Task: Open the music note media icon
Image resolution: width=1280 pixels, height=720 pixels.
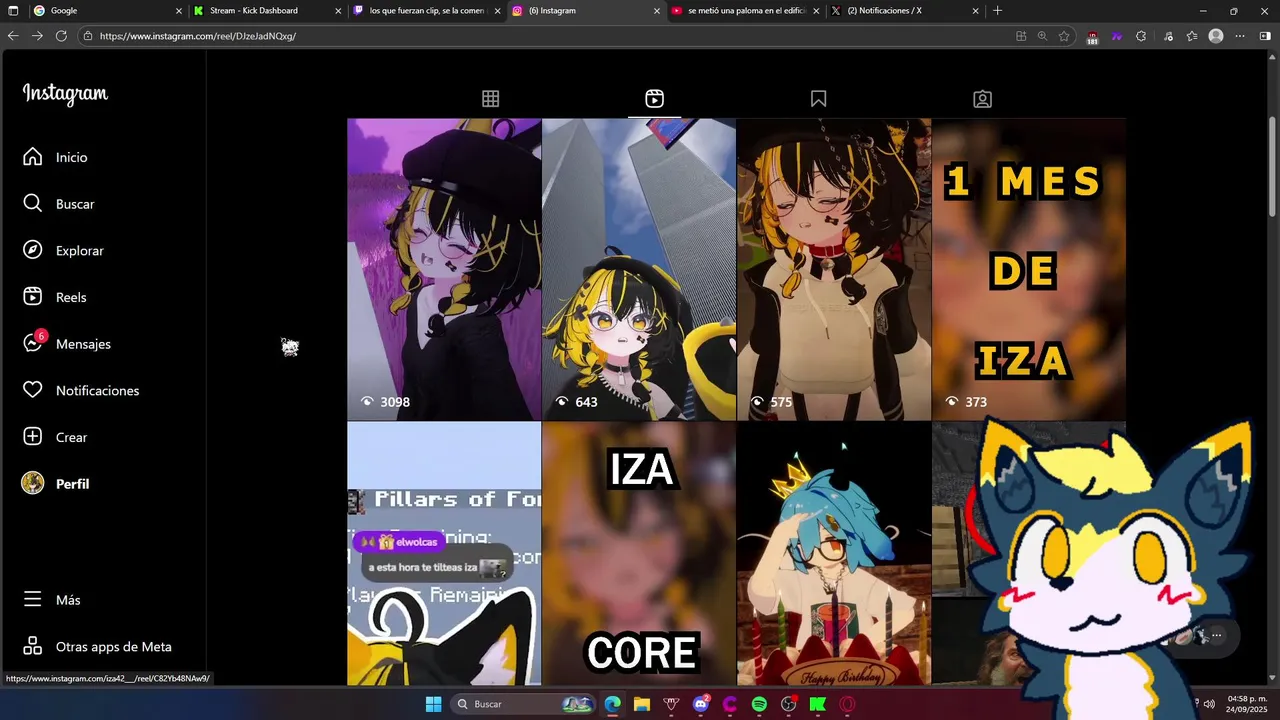Action: click(1168, 36)
